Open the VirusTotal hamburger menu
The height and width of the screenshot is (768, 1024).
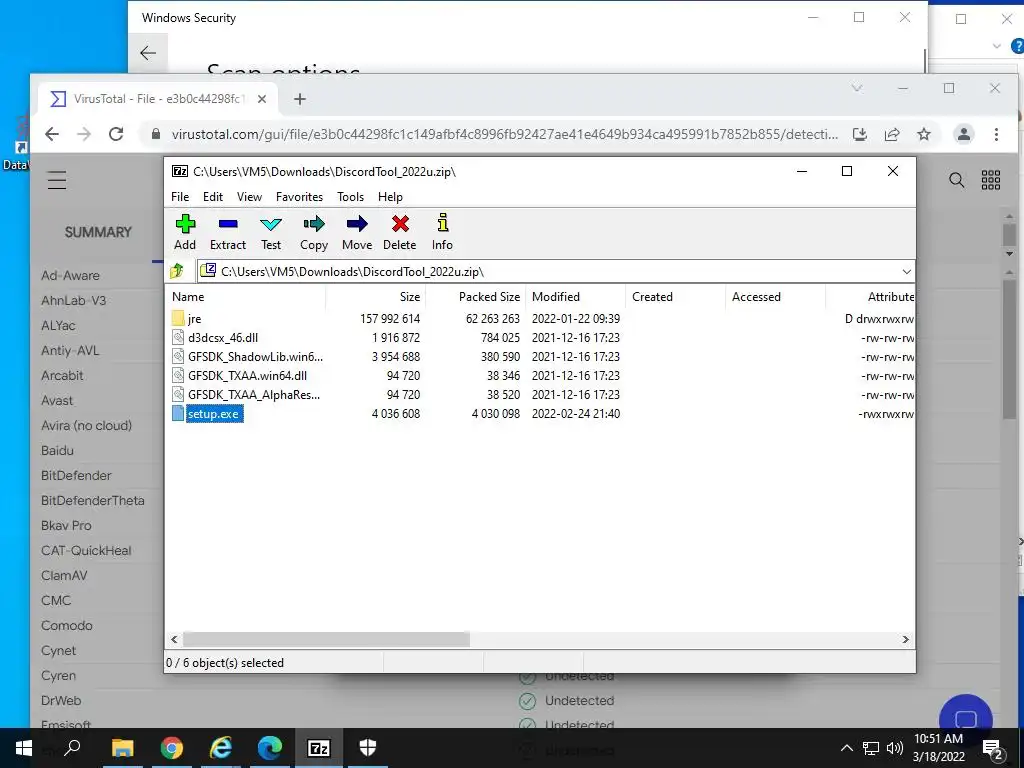pyautogui.click(x=57, y=180)
